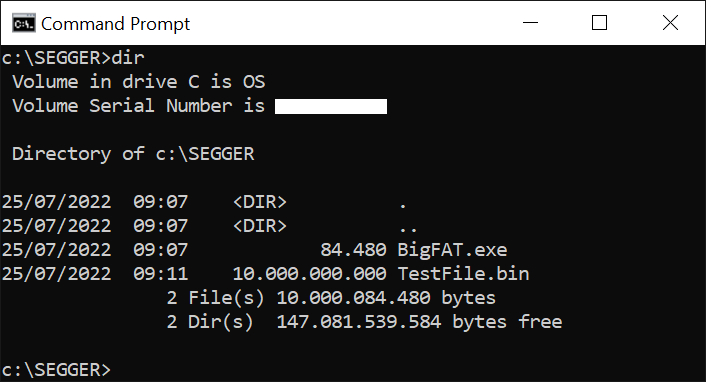Click the '2 Dir(s)' summary text

210,322
